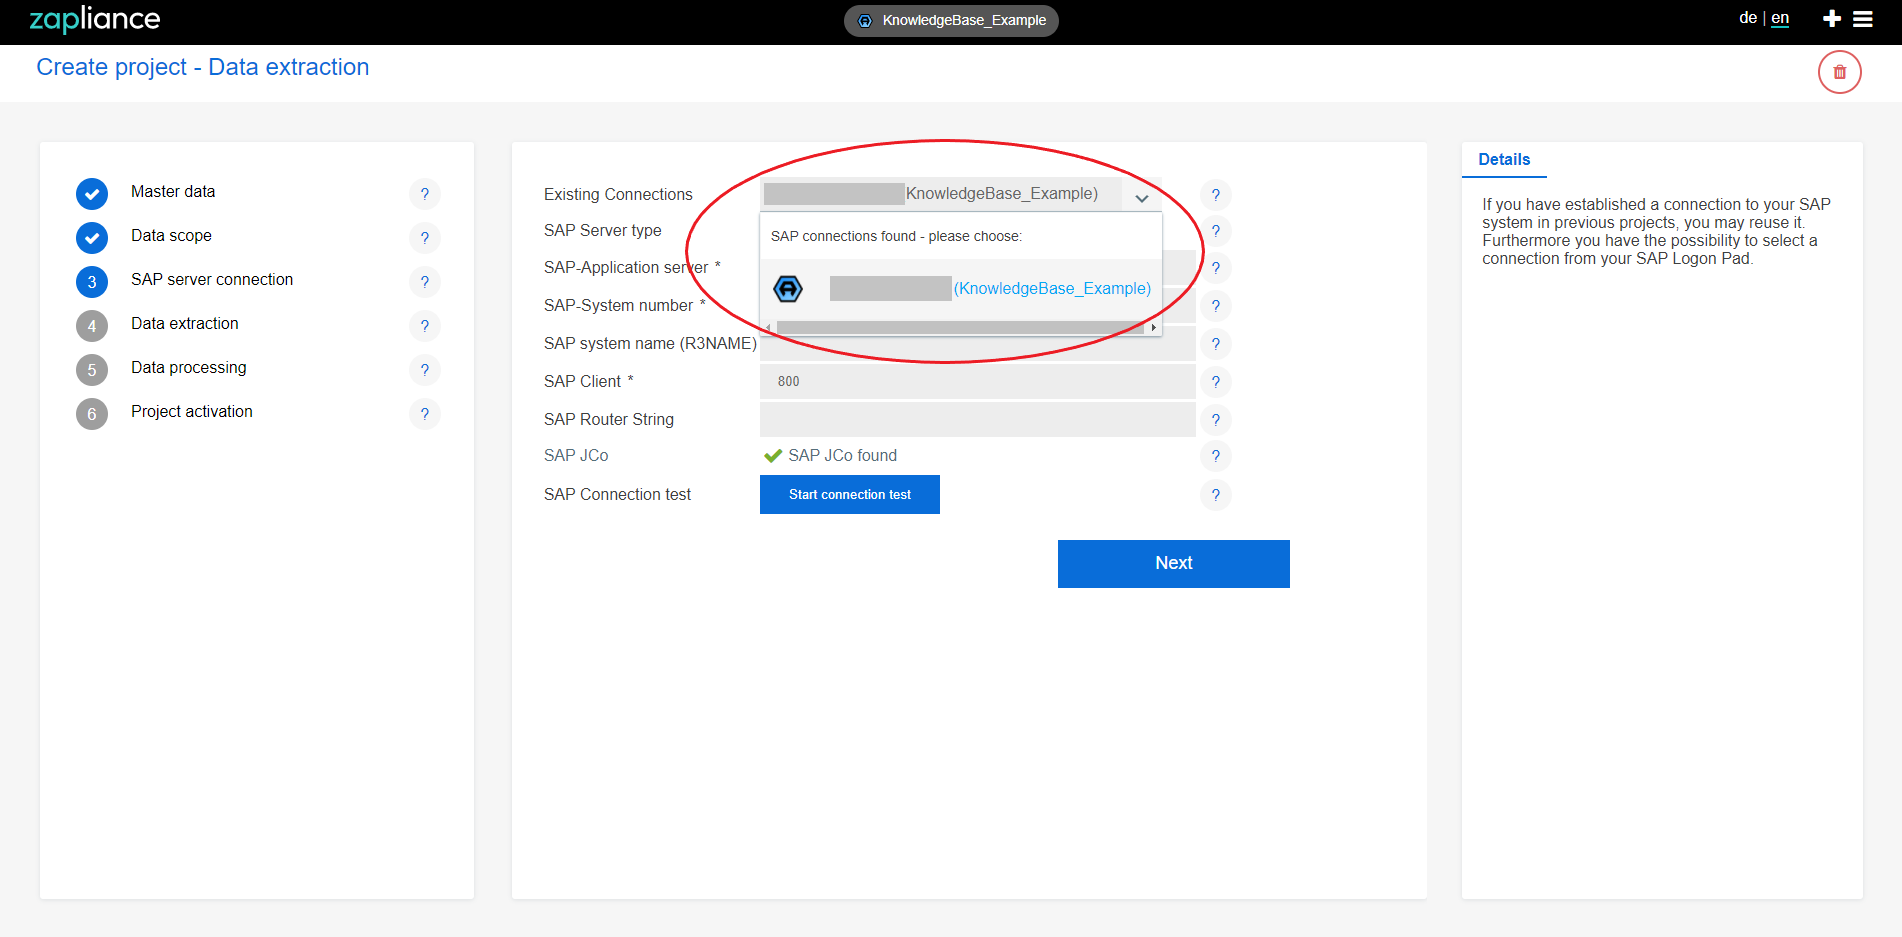The height and width of the screenshot is (937, 1902).
Task: Click the scrollbar right arrow in dropdown
Action: tap(1153, 328)
